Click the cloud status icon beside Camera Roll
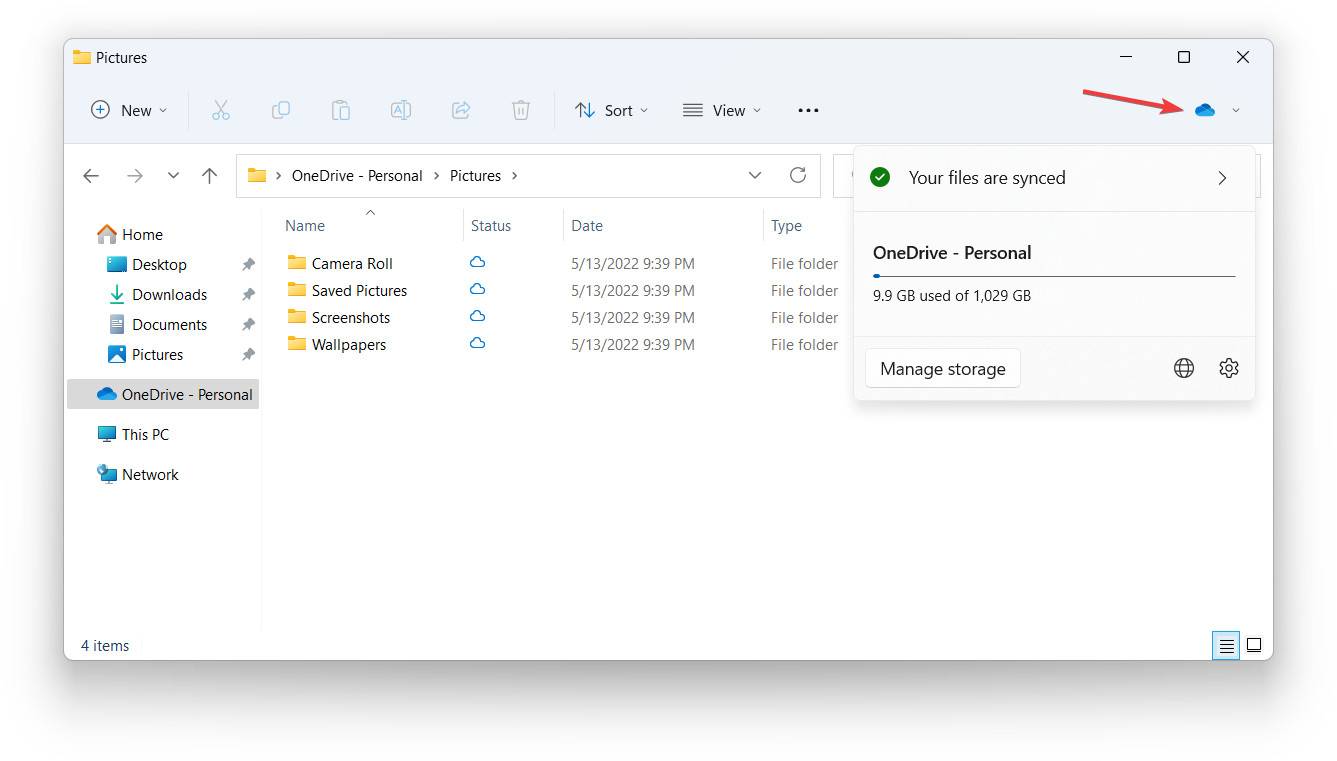 (477, 262)
